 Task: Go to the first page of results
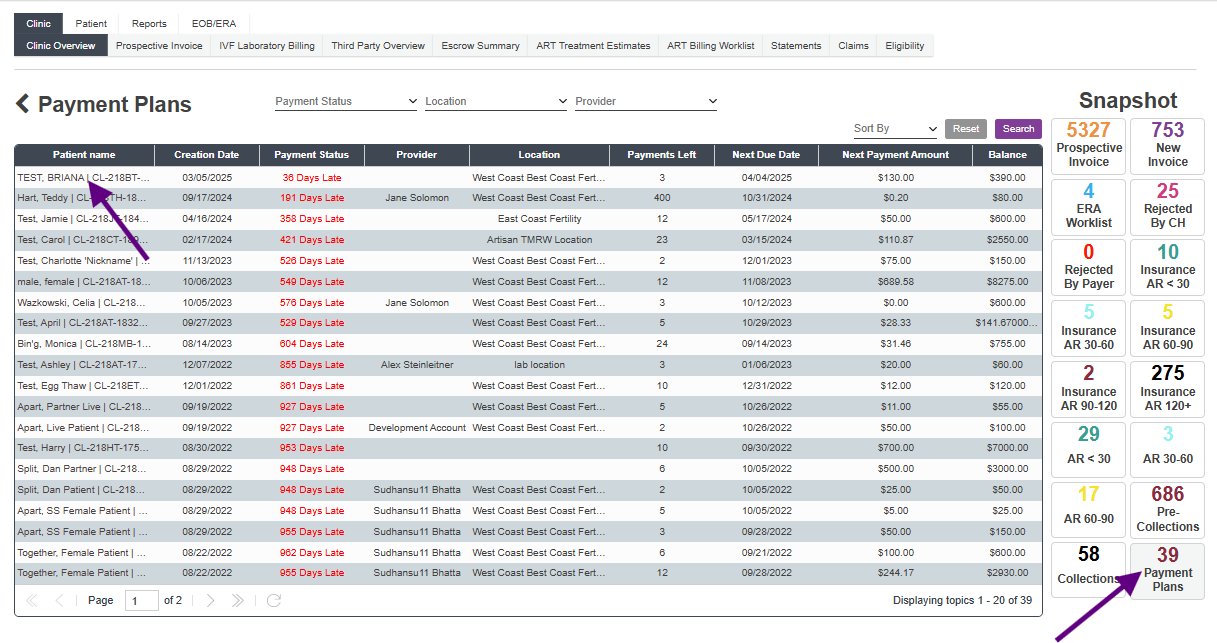(x=32, y=600)
